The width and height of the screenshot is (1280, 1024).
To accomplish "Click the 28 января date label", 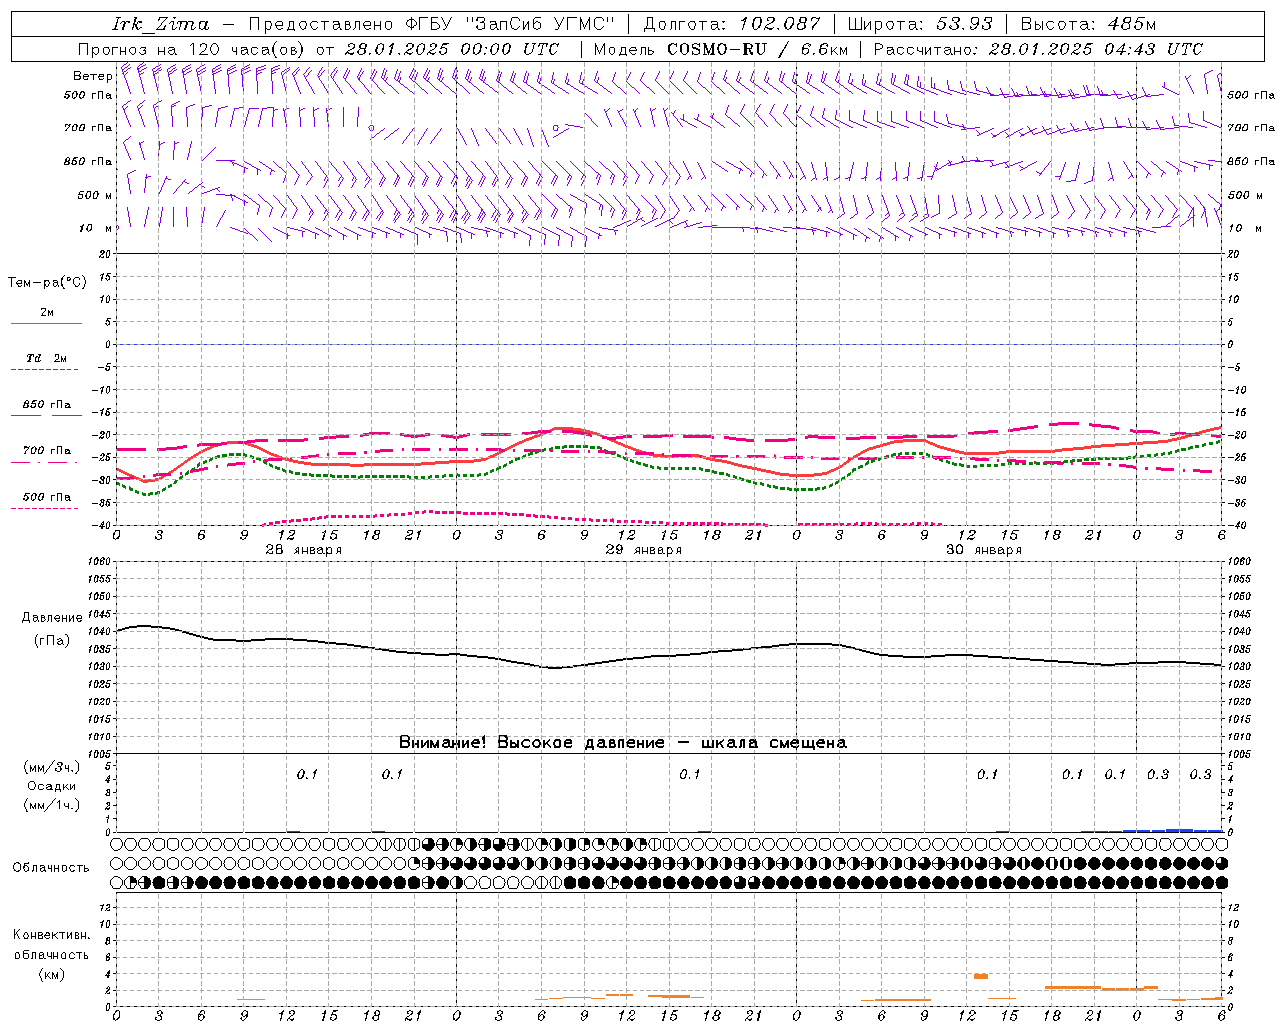I will [304, 550].
